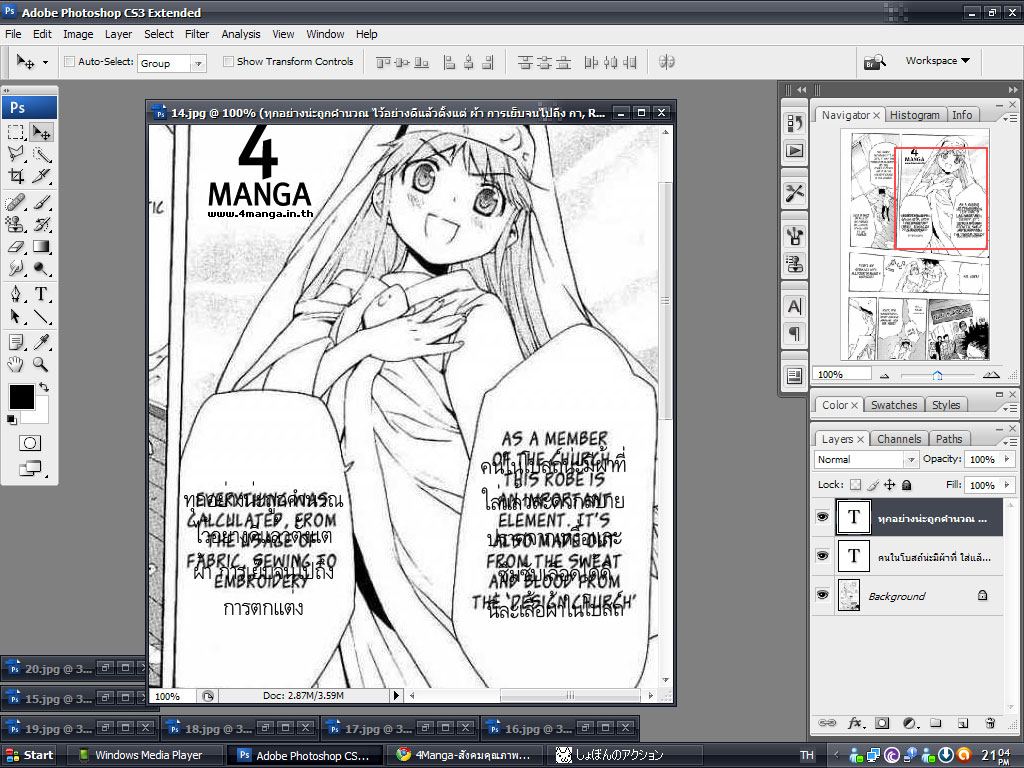Open the Analysis menu

(x=240, y=34)
